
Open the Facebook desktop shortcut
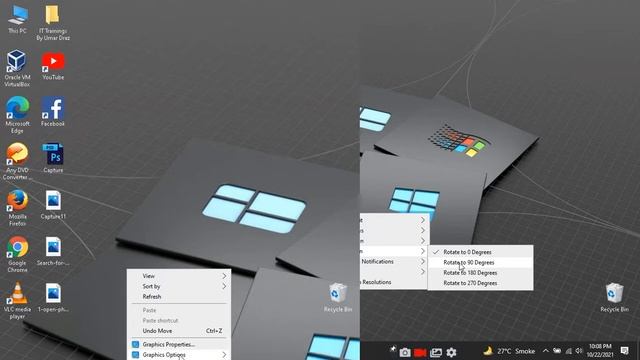pyautogui.click(x=53, y=112)
